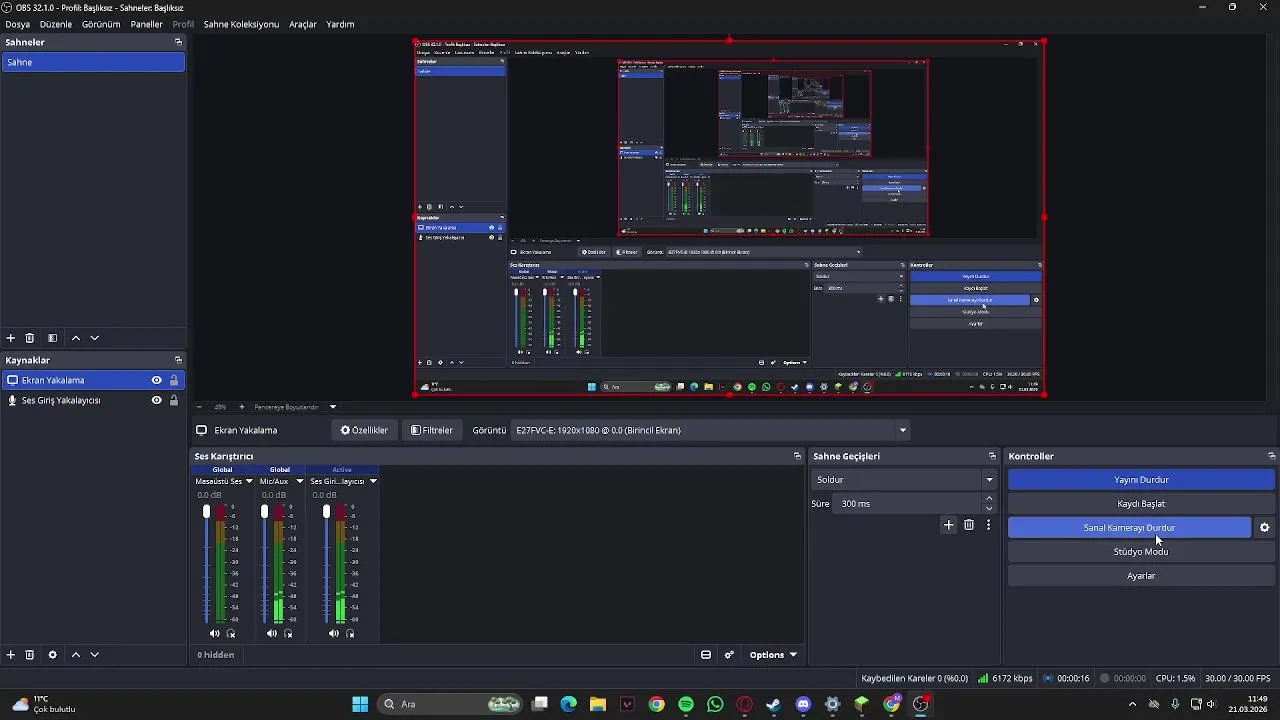Open the Sahne Koleksiyonu menu
Image resolution: width=1280 pixels, height=720 pixels.
coord(241,24)
